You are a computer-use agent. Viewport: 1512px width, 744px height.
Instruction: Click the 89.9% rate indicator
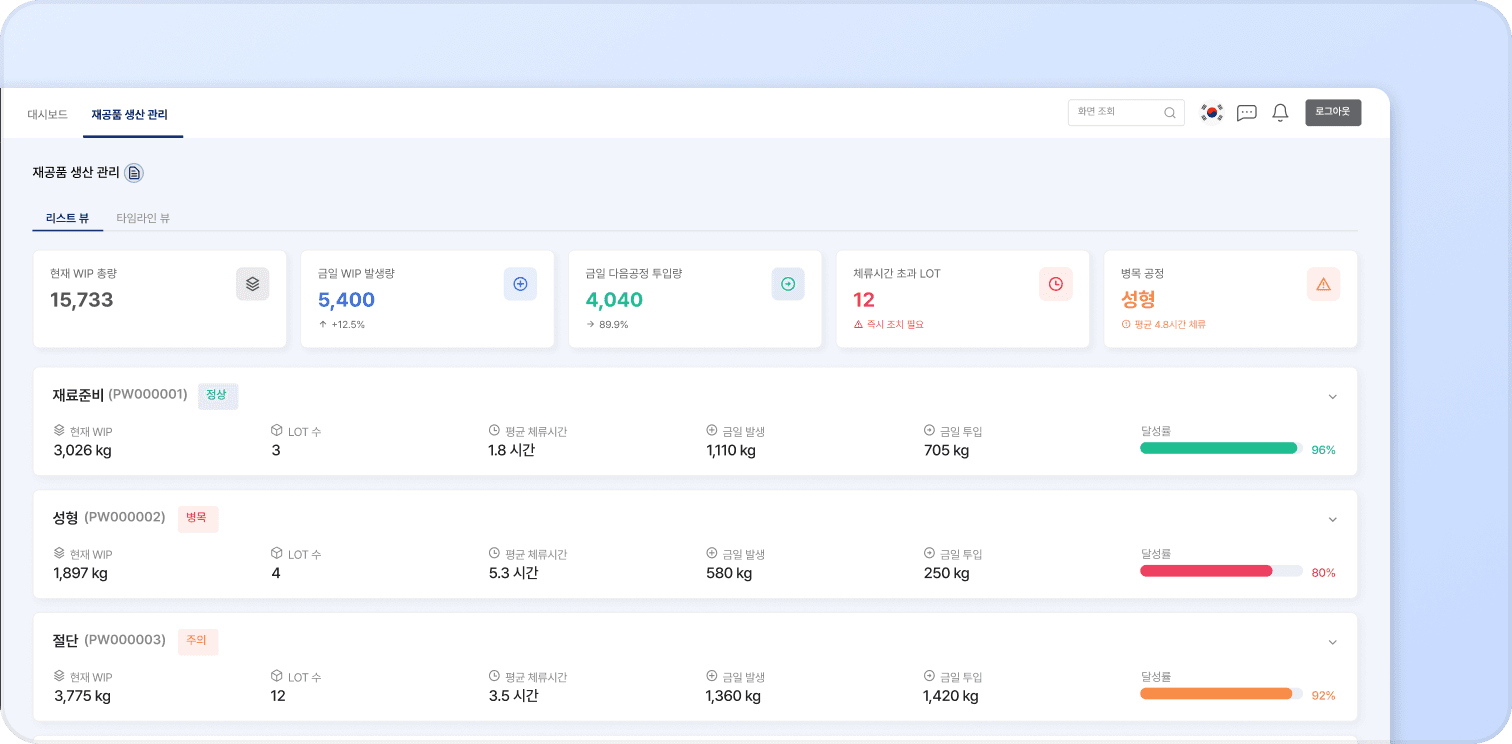(614, 325)
